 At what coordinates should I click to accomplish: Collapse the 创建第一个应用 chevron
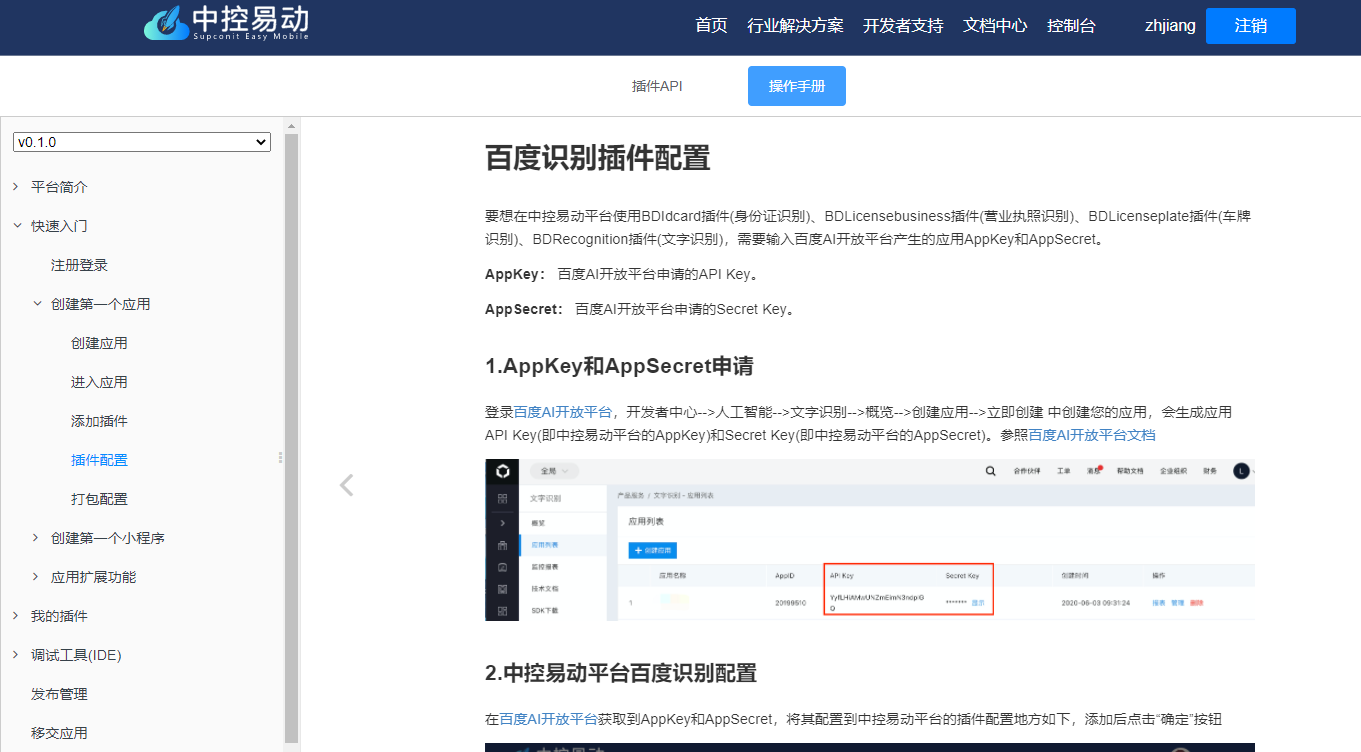tap(37, 304)
